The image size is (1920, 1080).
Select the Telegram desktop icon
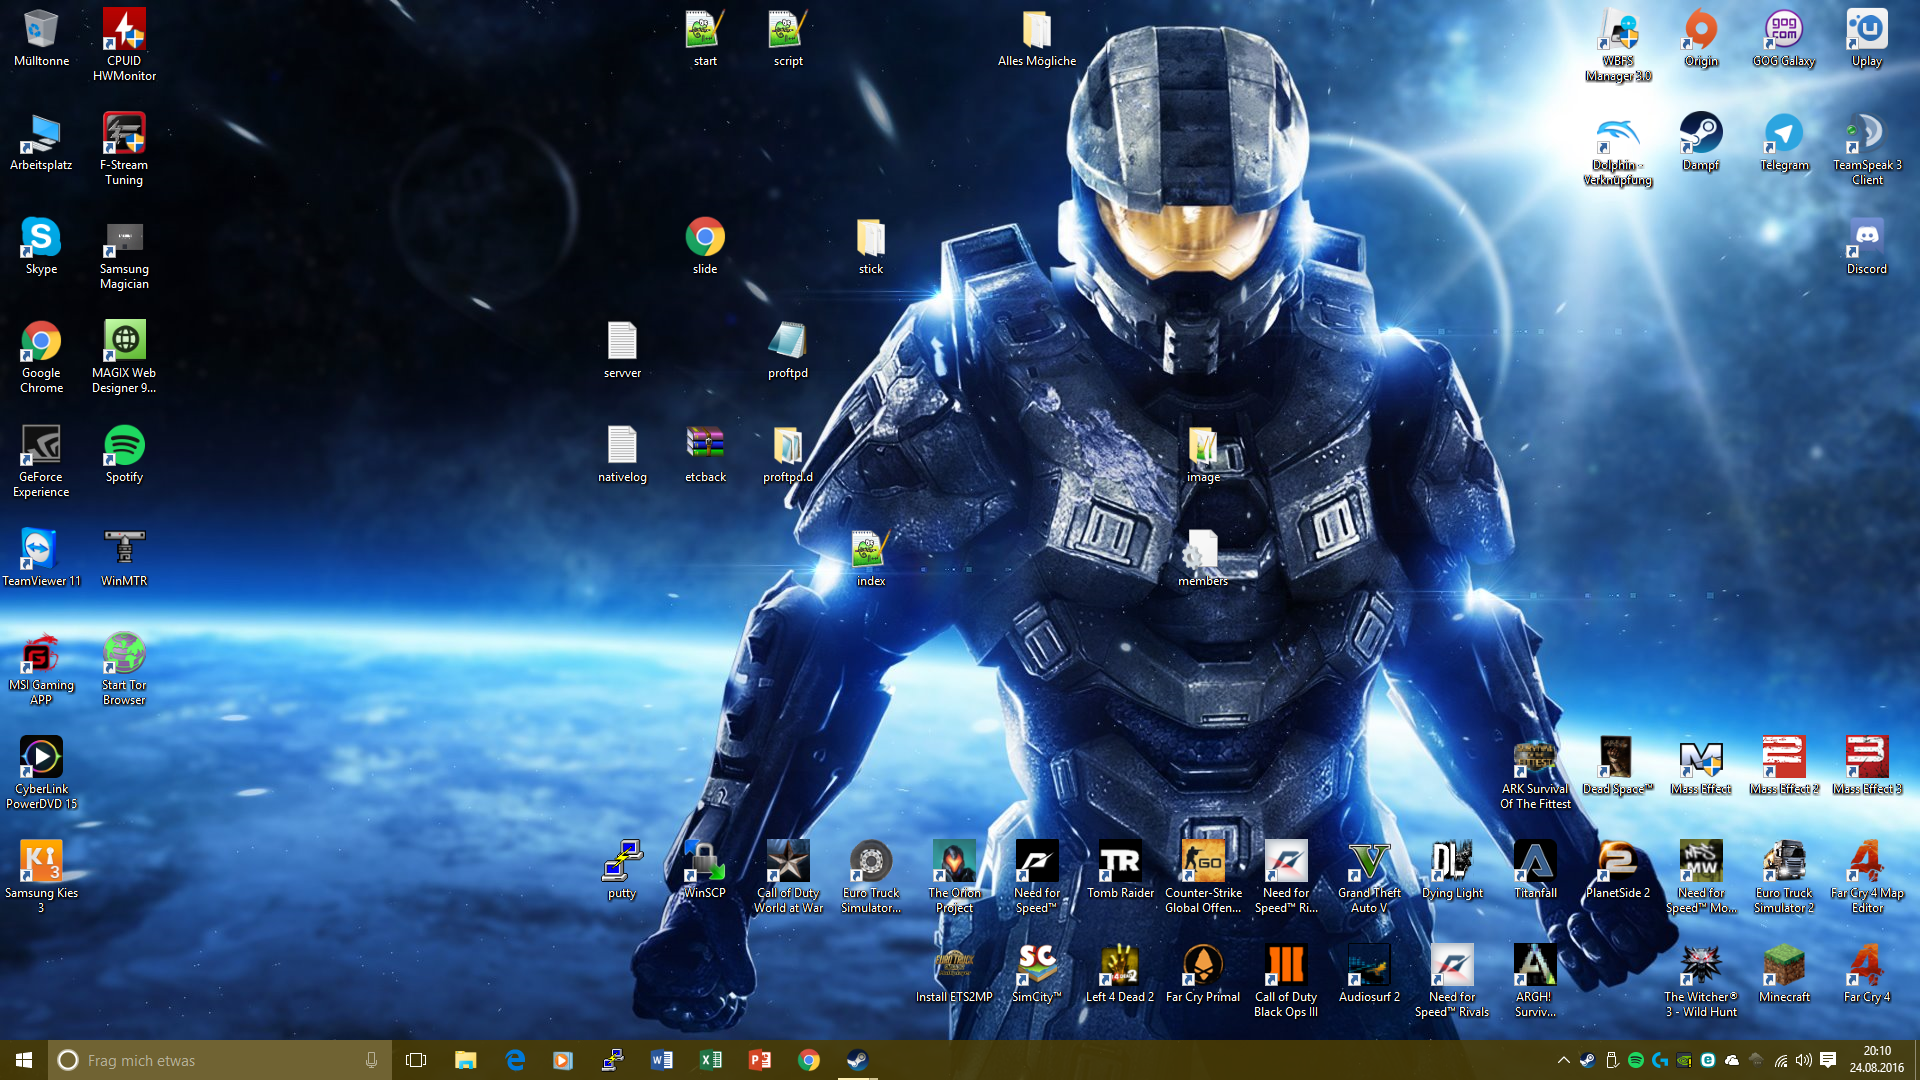pyautogui.click(x=1783, y=134)
